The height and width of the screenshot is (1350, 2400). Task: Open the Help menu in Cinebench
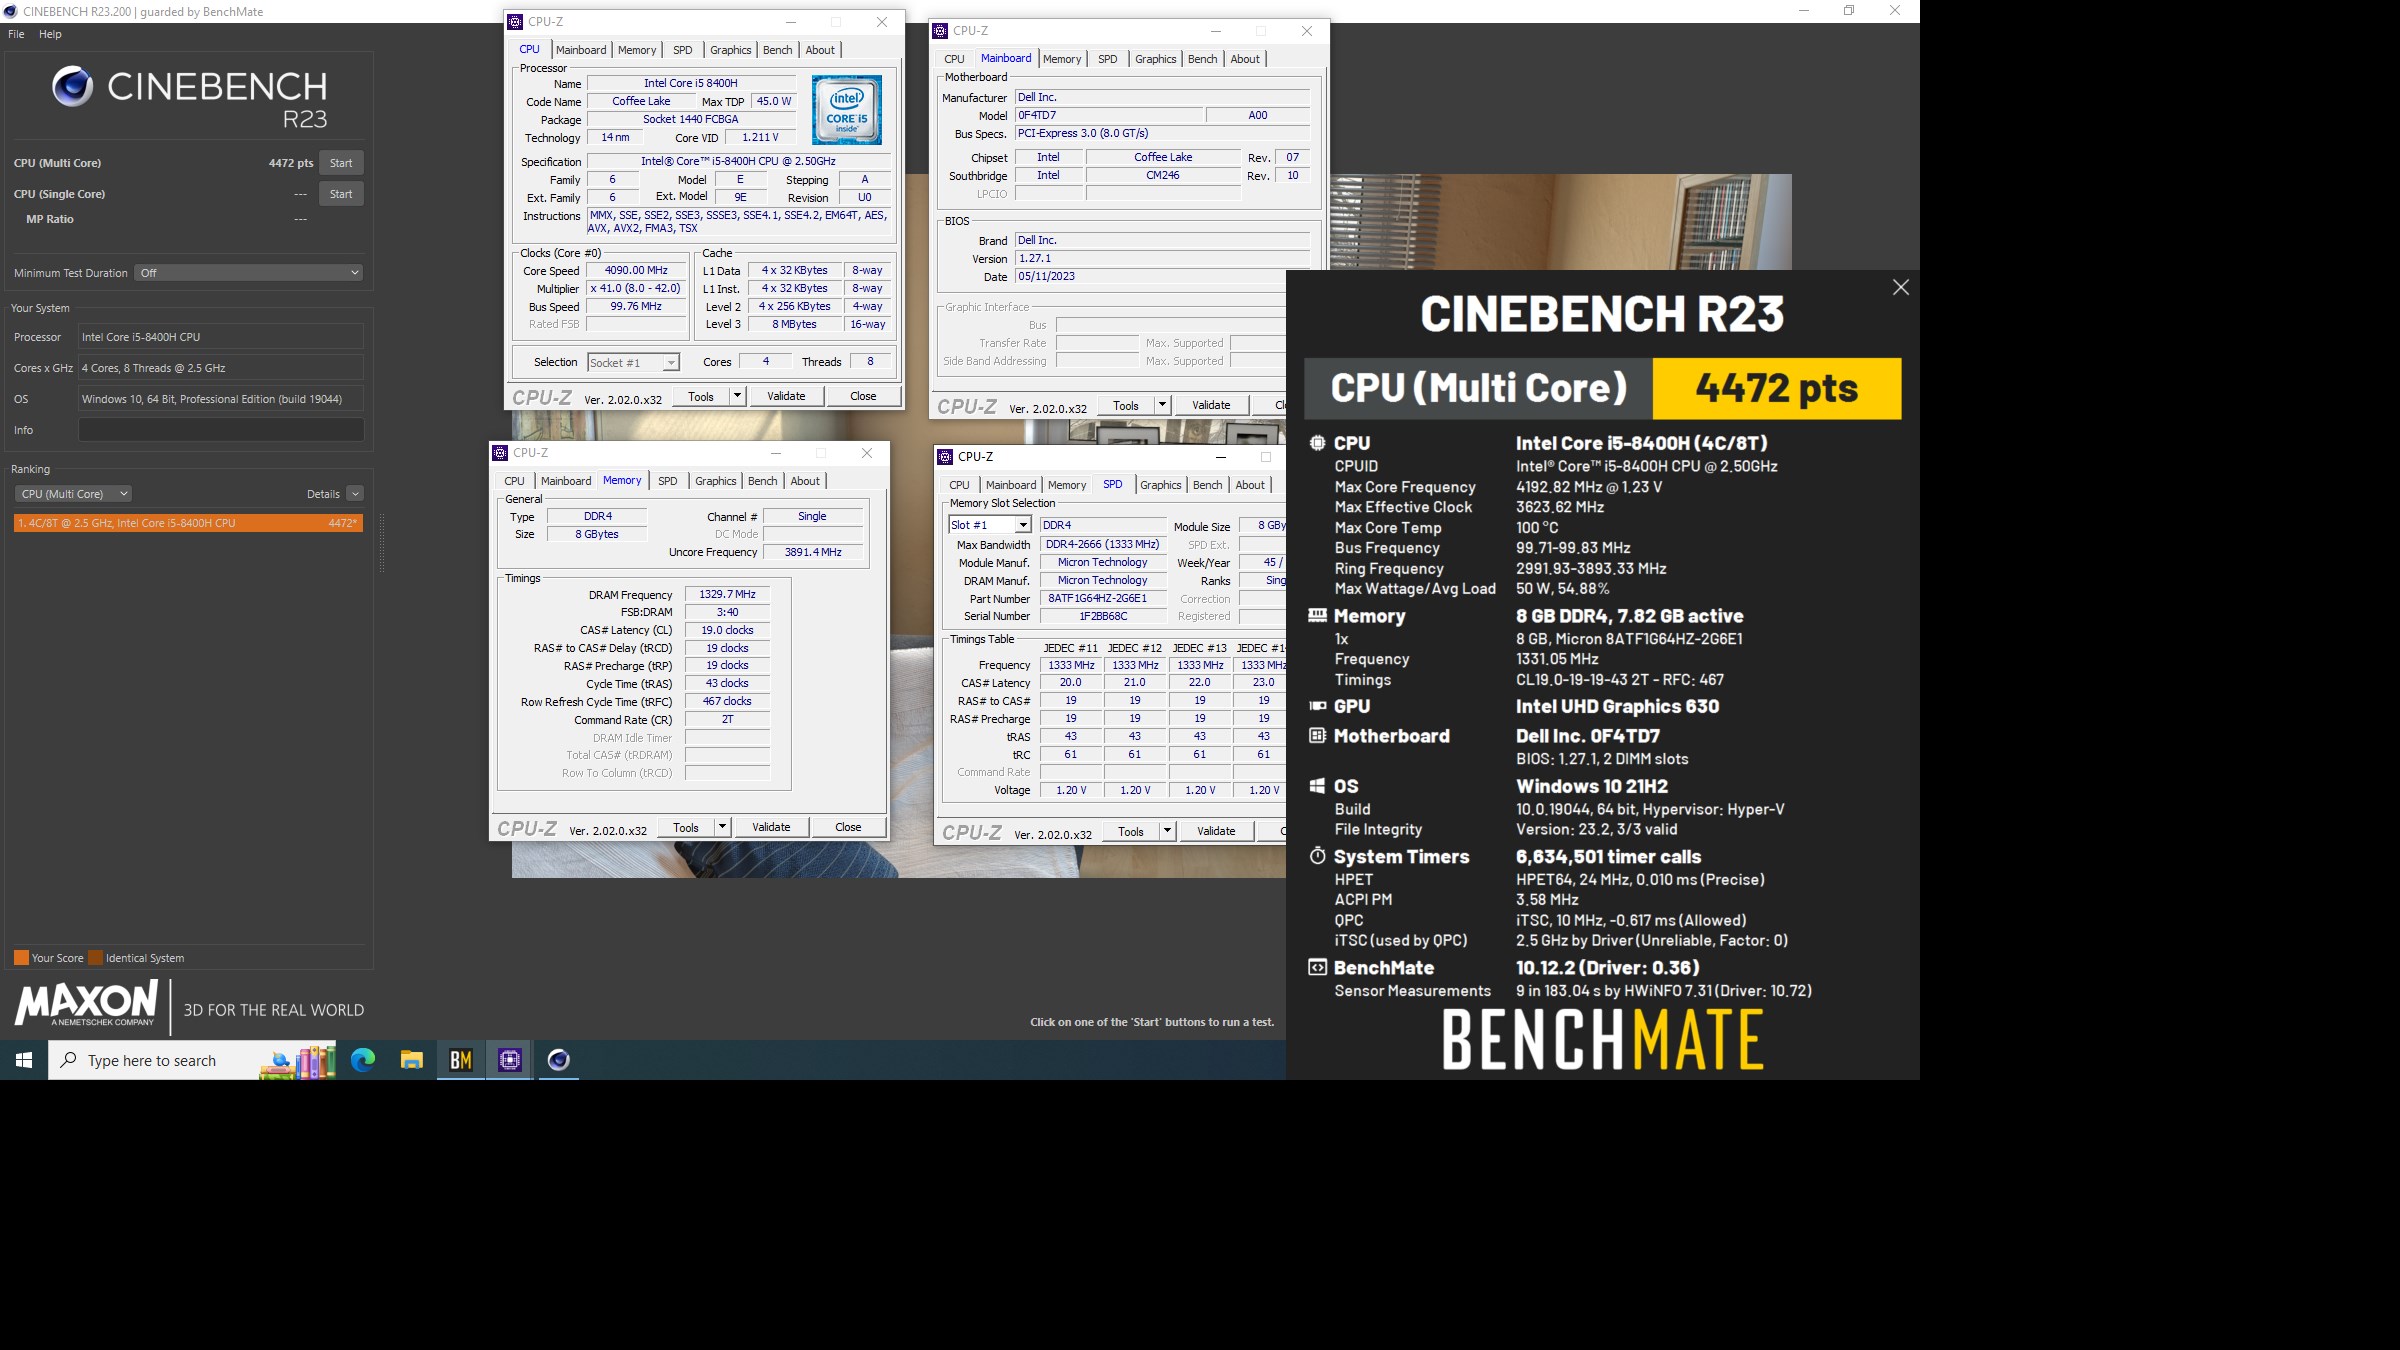pyautogui.click(x=50, y=34)
